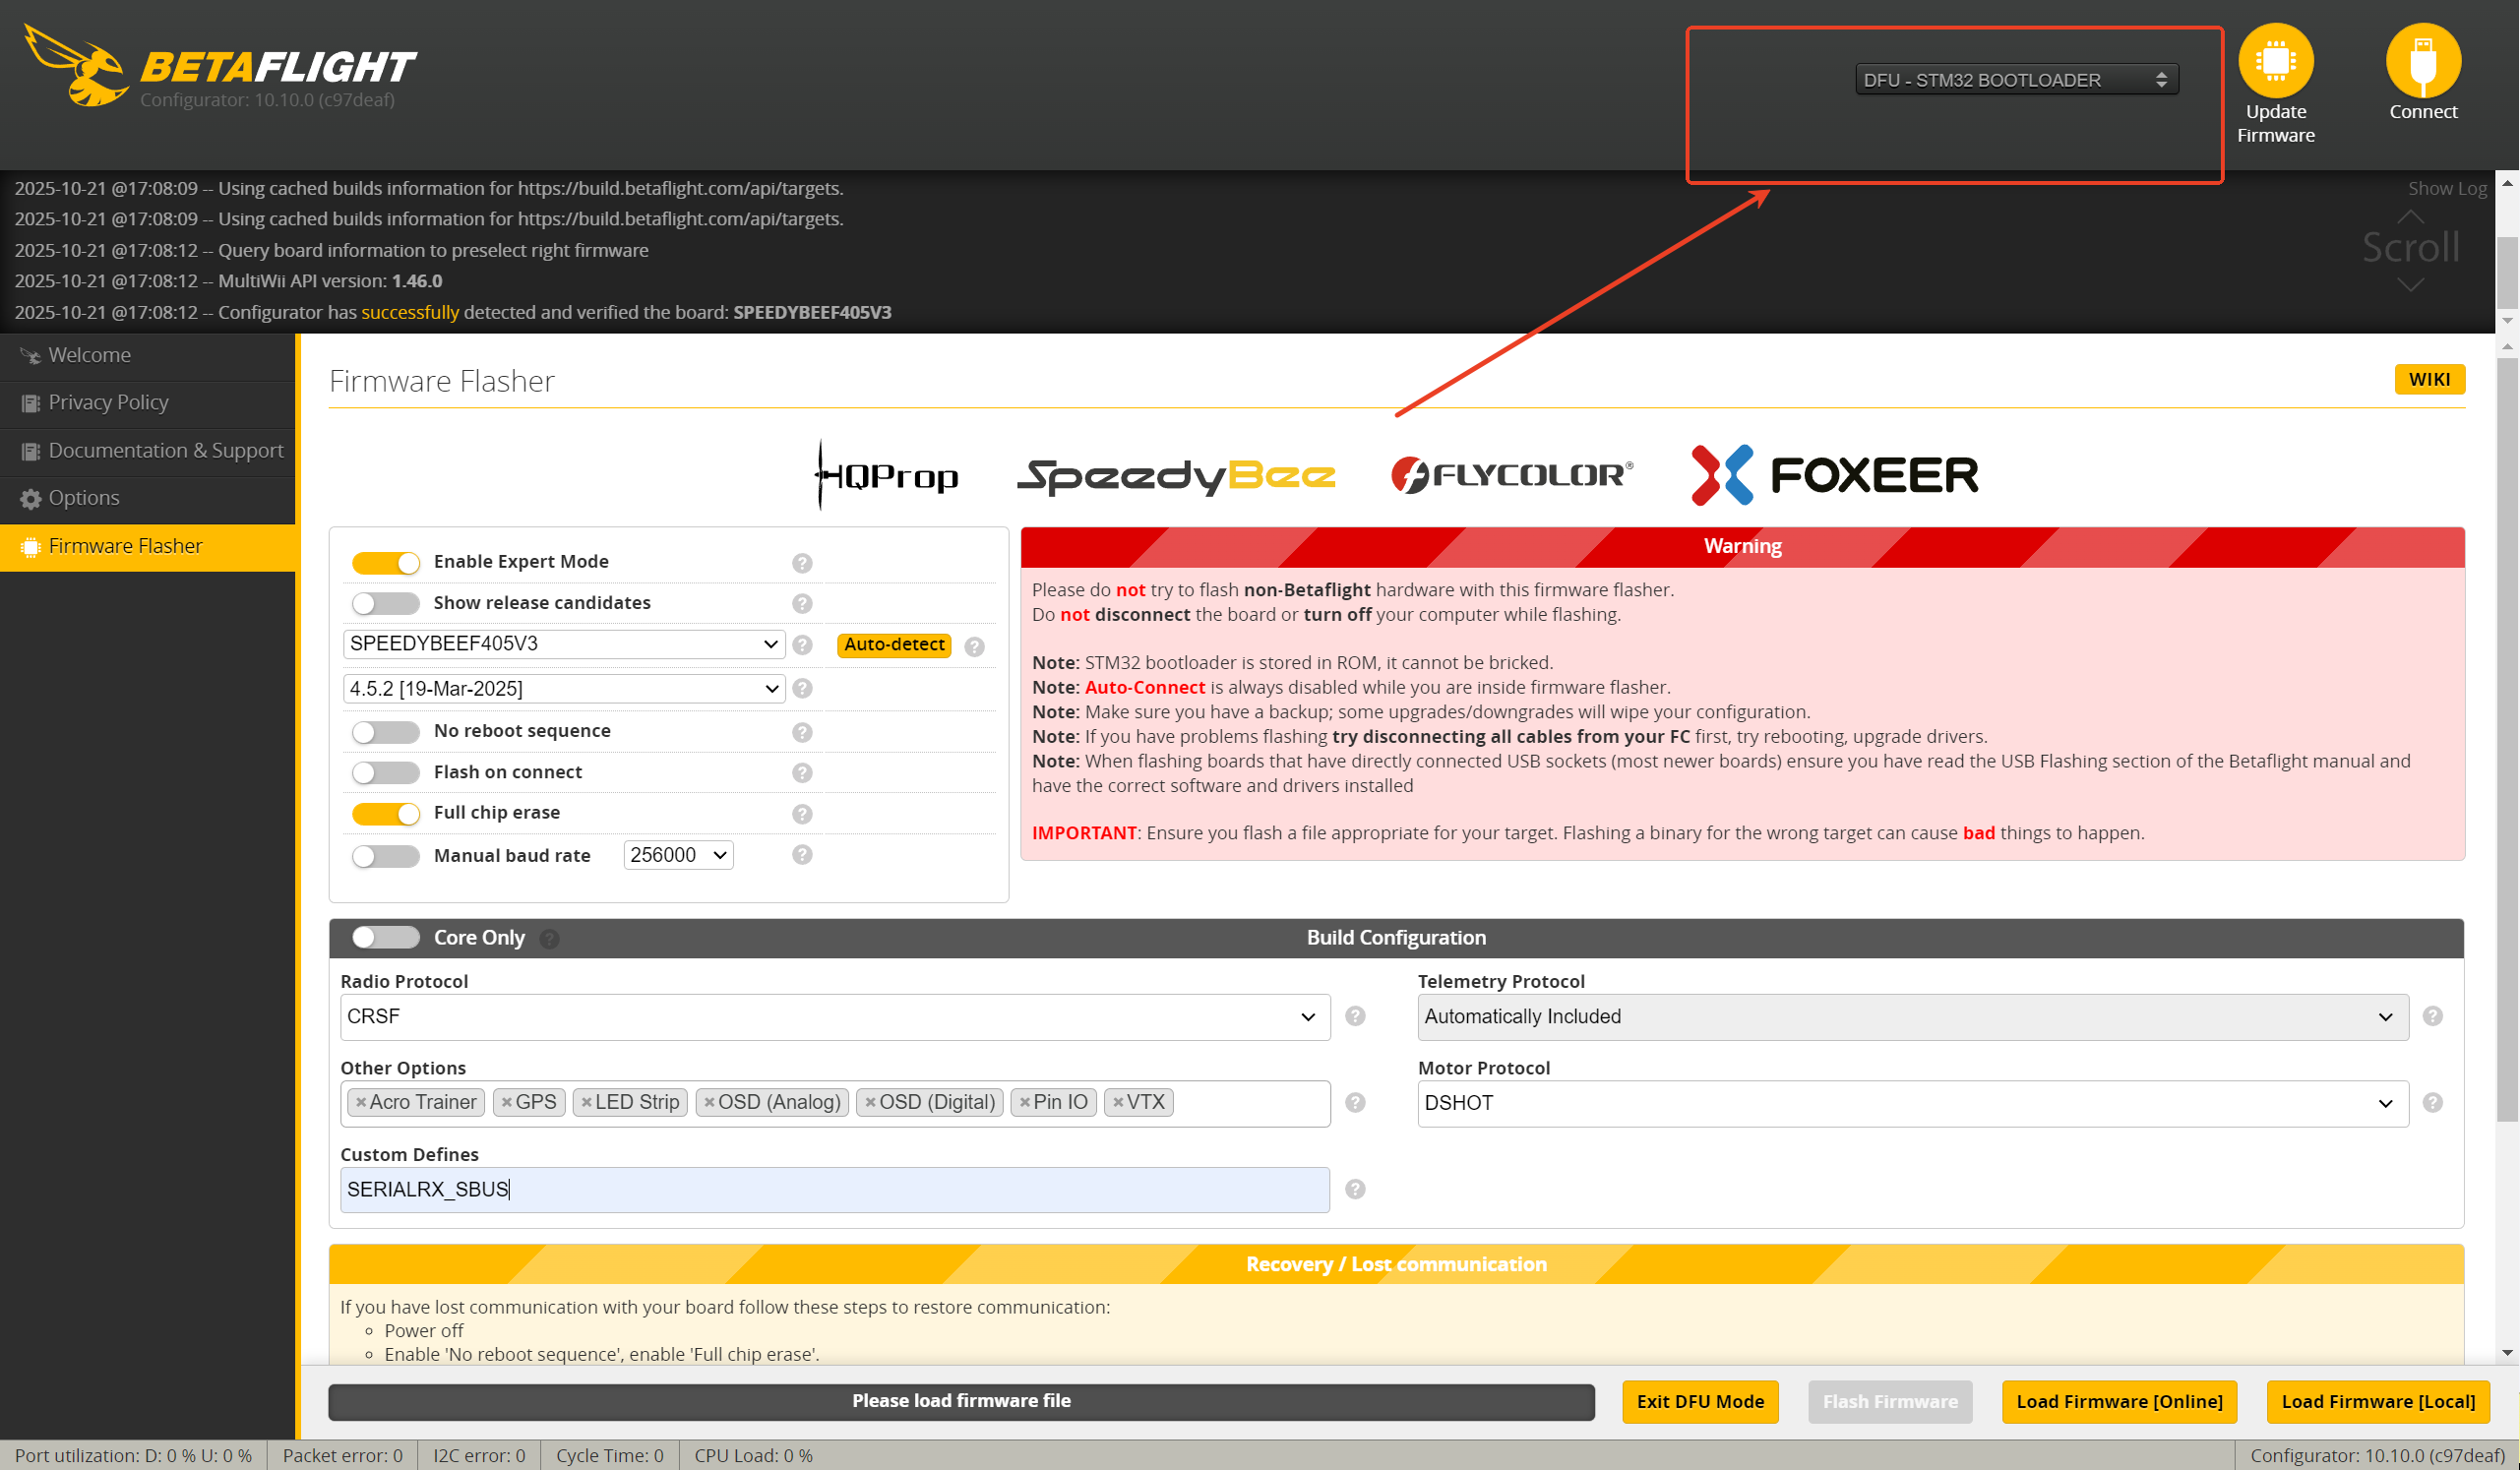This screenshot has width=2520, height=1470.
Task: Click the Connect USB icon
Action: pos(2422,61)
